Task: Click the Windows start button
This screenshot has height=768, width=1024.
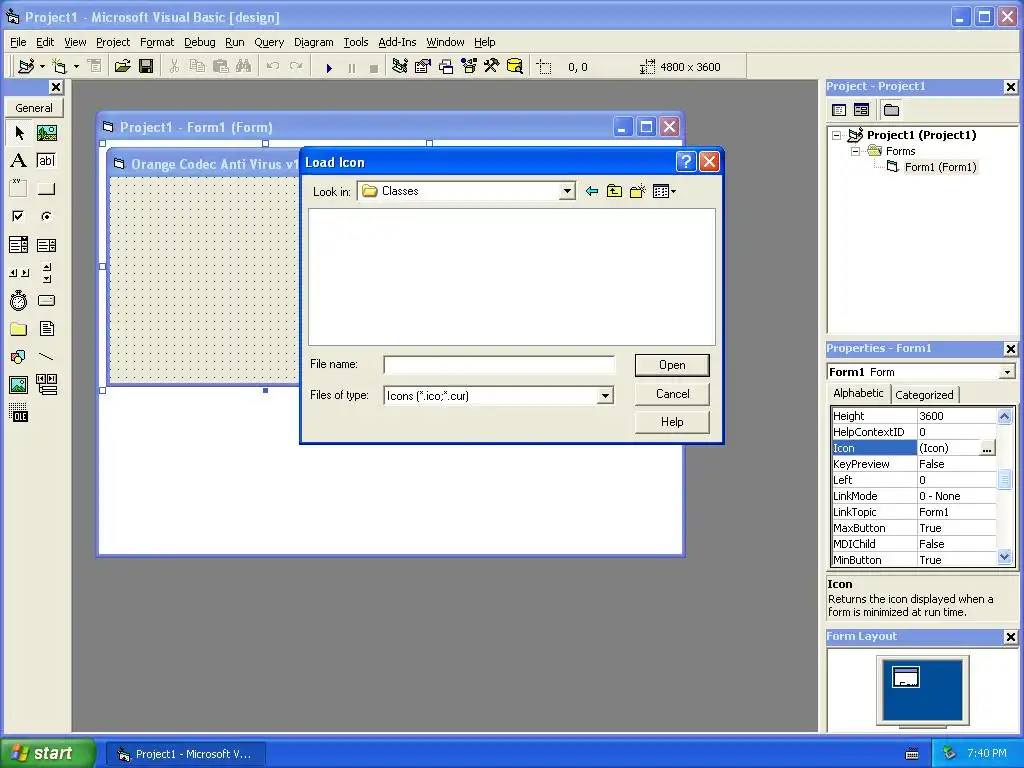Action: tap(46, 754)
